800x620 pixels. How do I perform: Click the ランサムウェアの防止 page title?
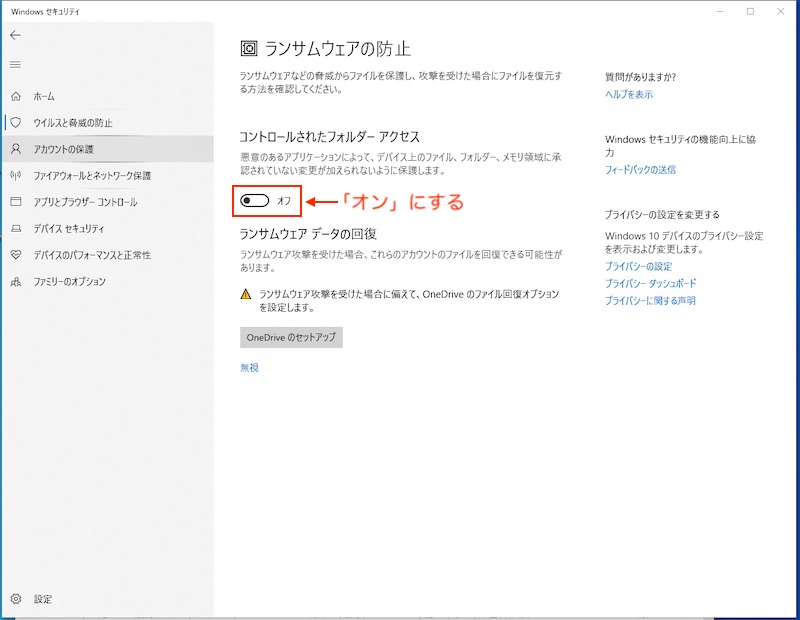click(x=338, y=48)
